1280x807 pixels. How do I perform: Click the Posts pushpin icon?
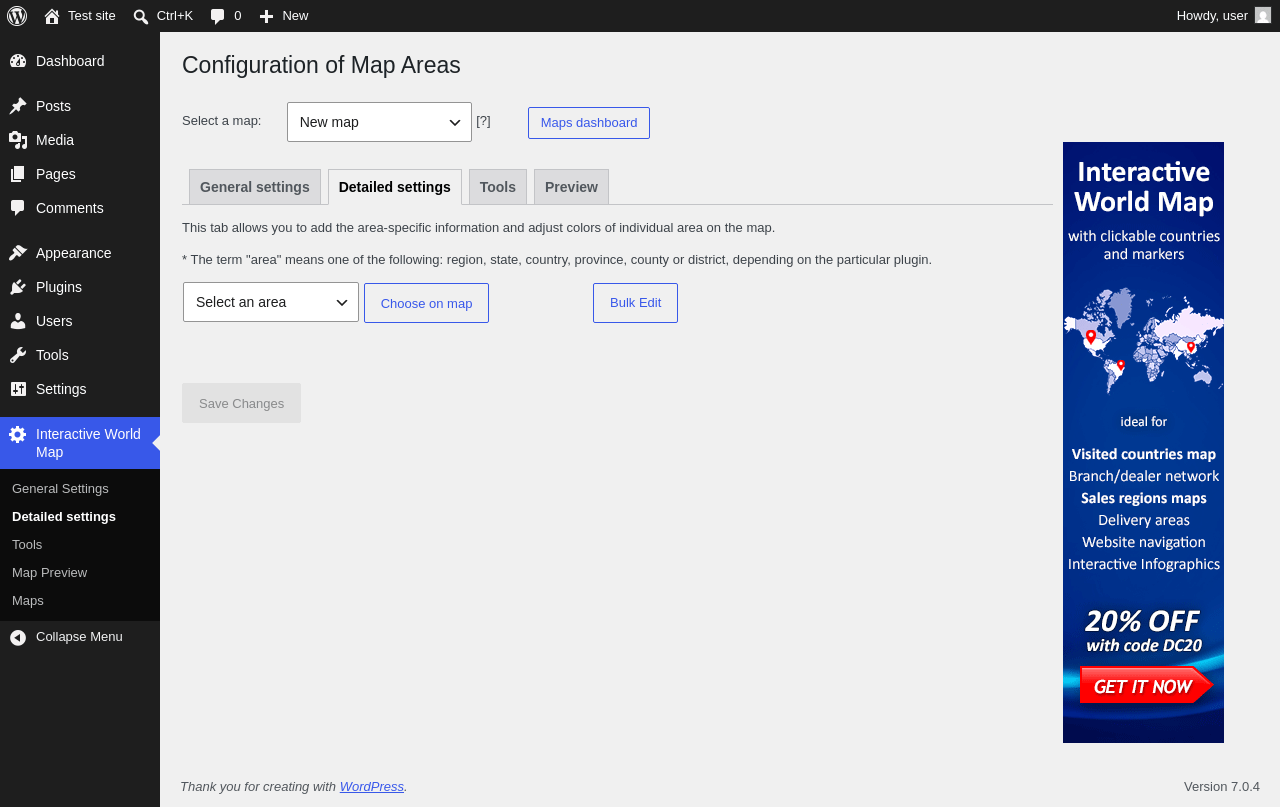tap(18, 106)
